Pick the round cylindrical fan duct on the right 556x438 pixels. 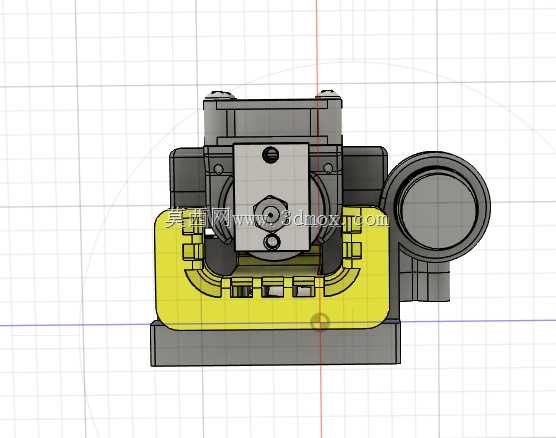pyautogui.click(x=437, y=206)
